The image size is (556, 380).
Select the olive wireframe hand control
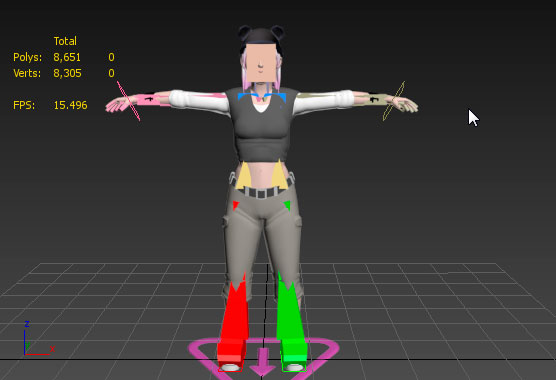tap(394, 101)
